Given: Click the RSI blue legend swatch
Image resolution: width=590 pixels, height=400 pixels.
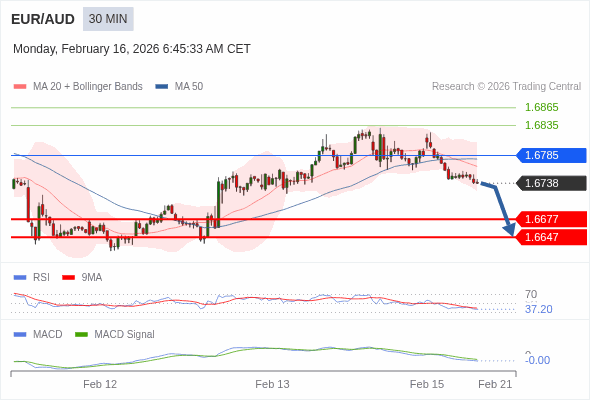Looking at the screenshot, I should (x=20, y=278).
